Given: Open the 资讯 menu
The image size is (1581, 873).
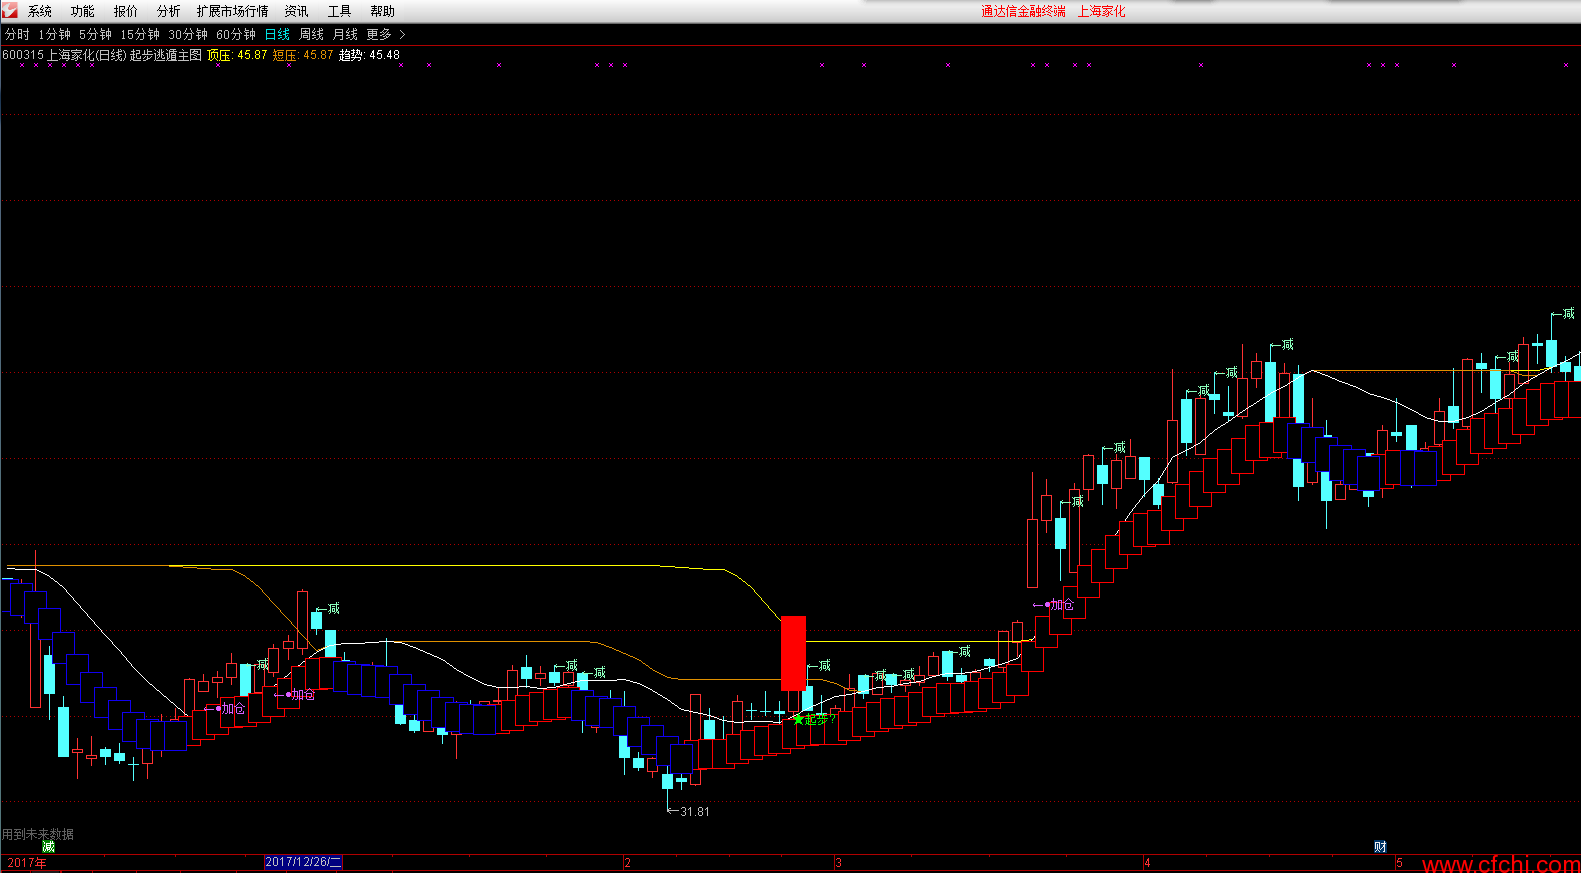Looking at the screenshot, I should coord(297,11).
